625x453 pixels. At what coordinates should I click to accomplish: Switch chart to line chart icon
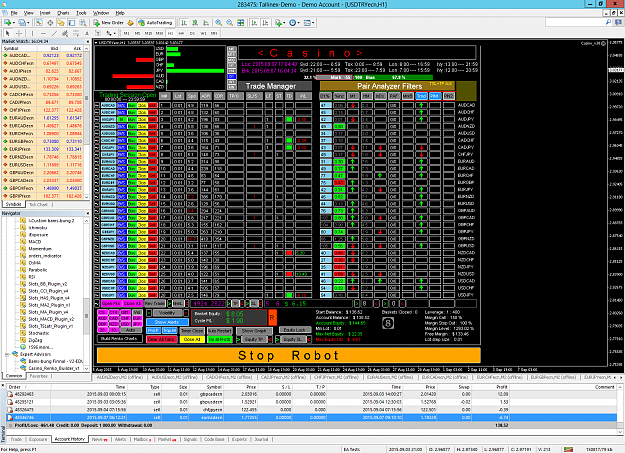pyautogui.click(x=206, y=23)
